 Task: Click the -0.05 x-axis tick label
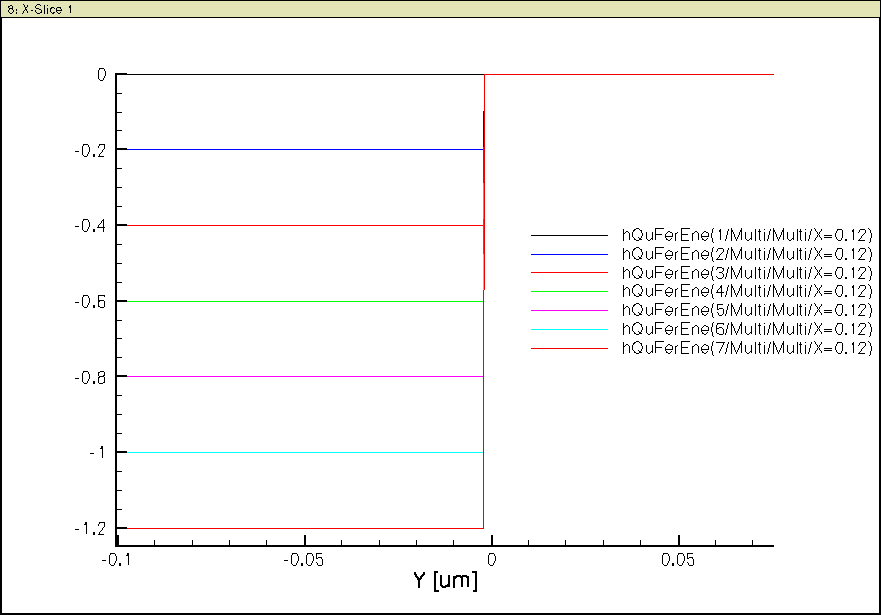[x=303, y=560]
